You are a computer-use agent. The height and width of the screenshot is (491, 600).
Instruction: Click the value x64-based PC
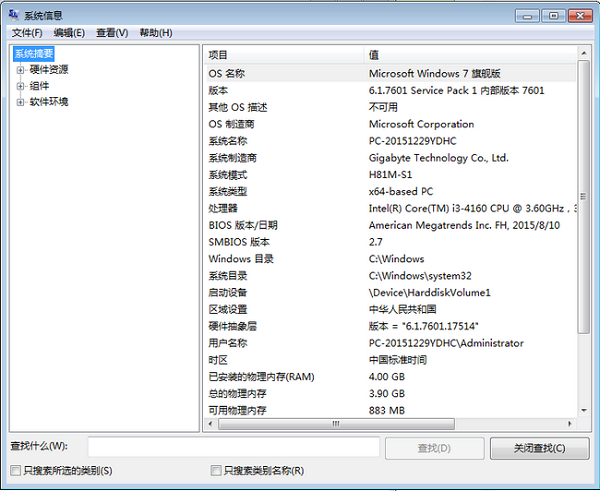(401, 191)
